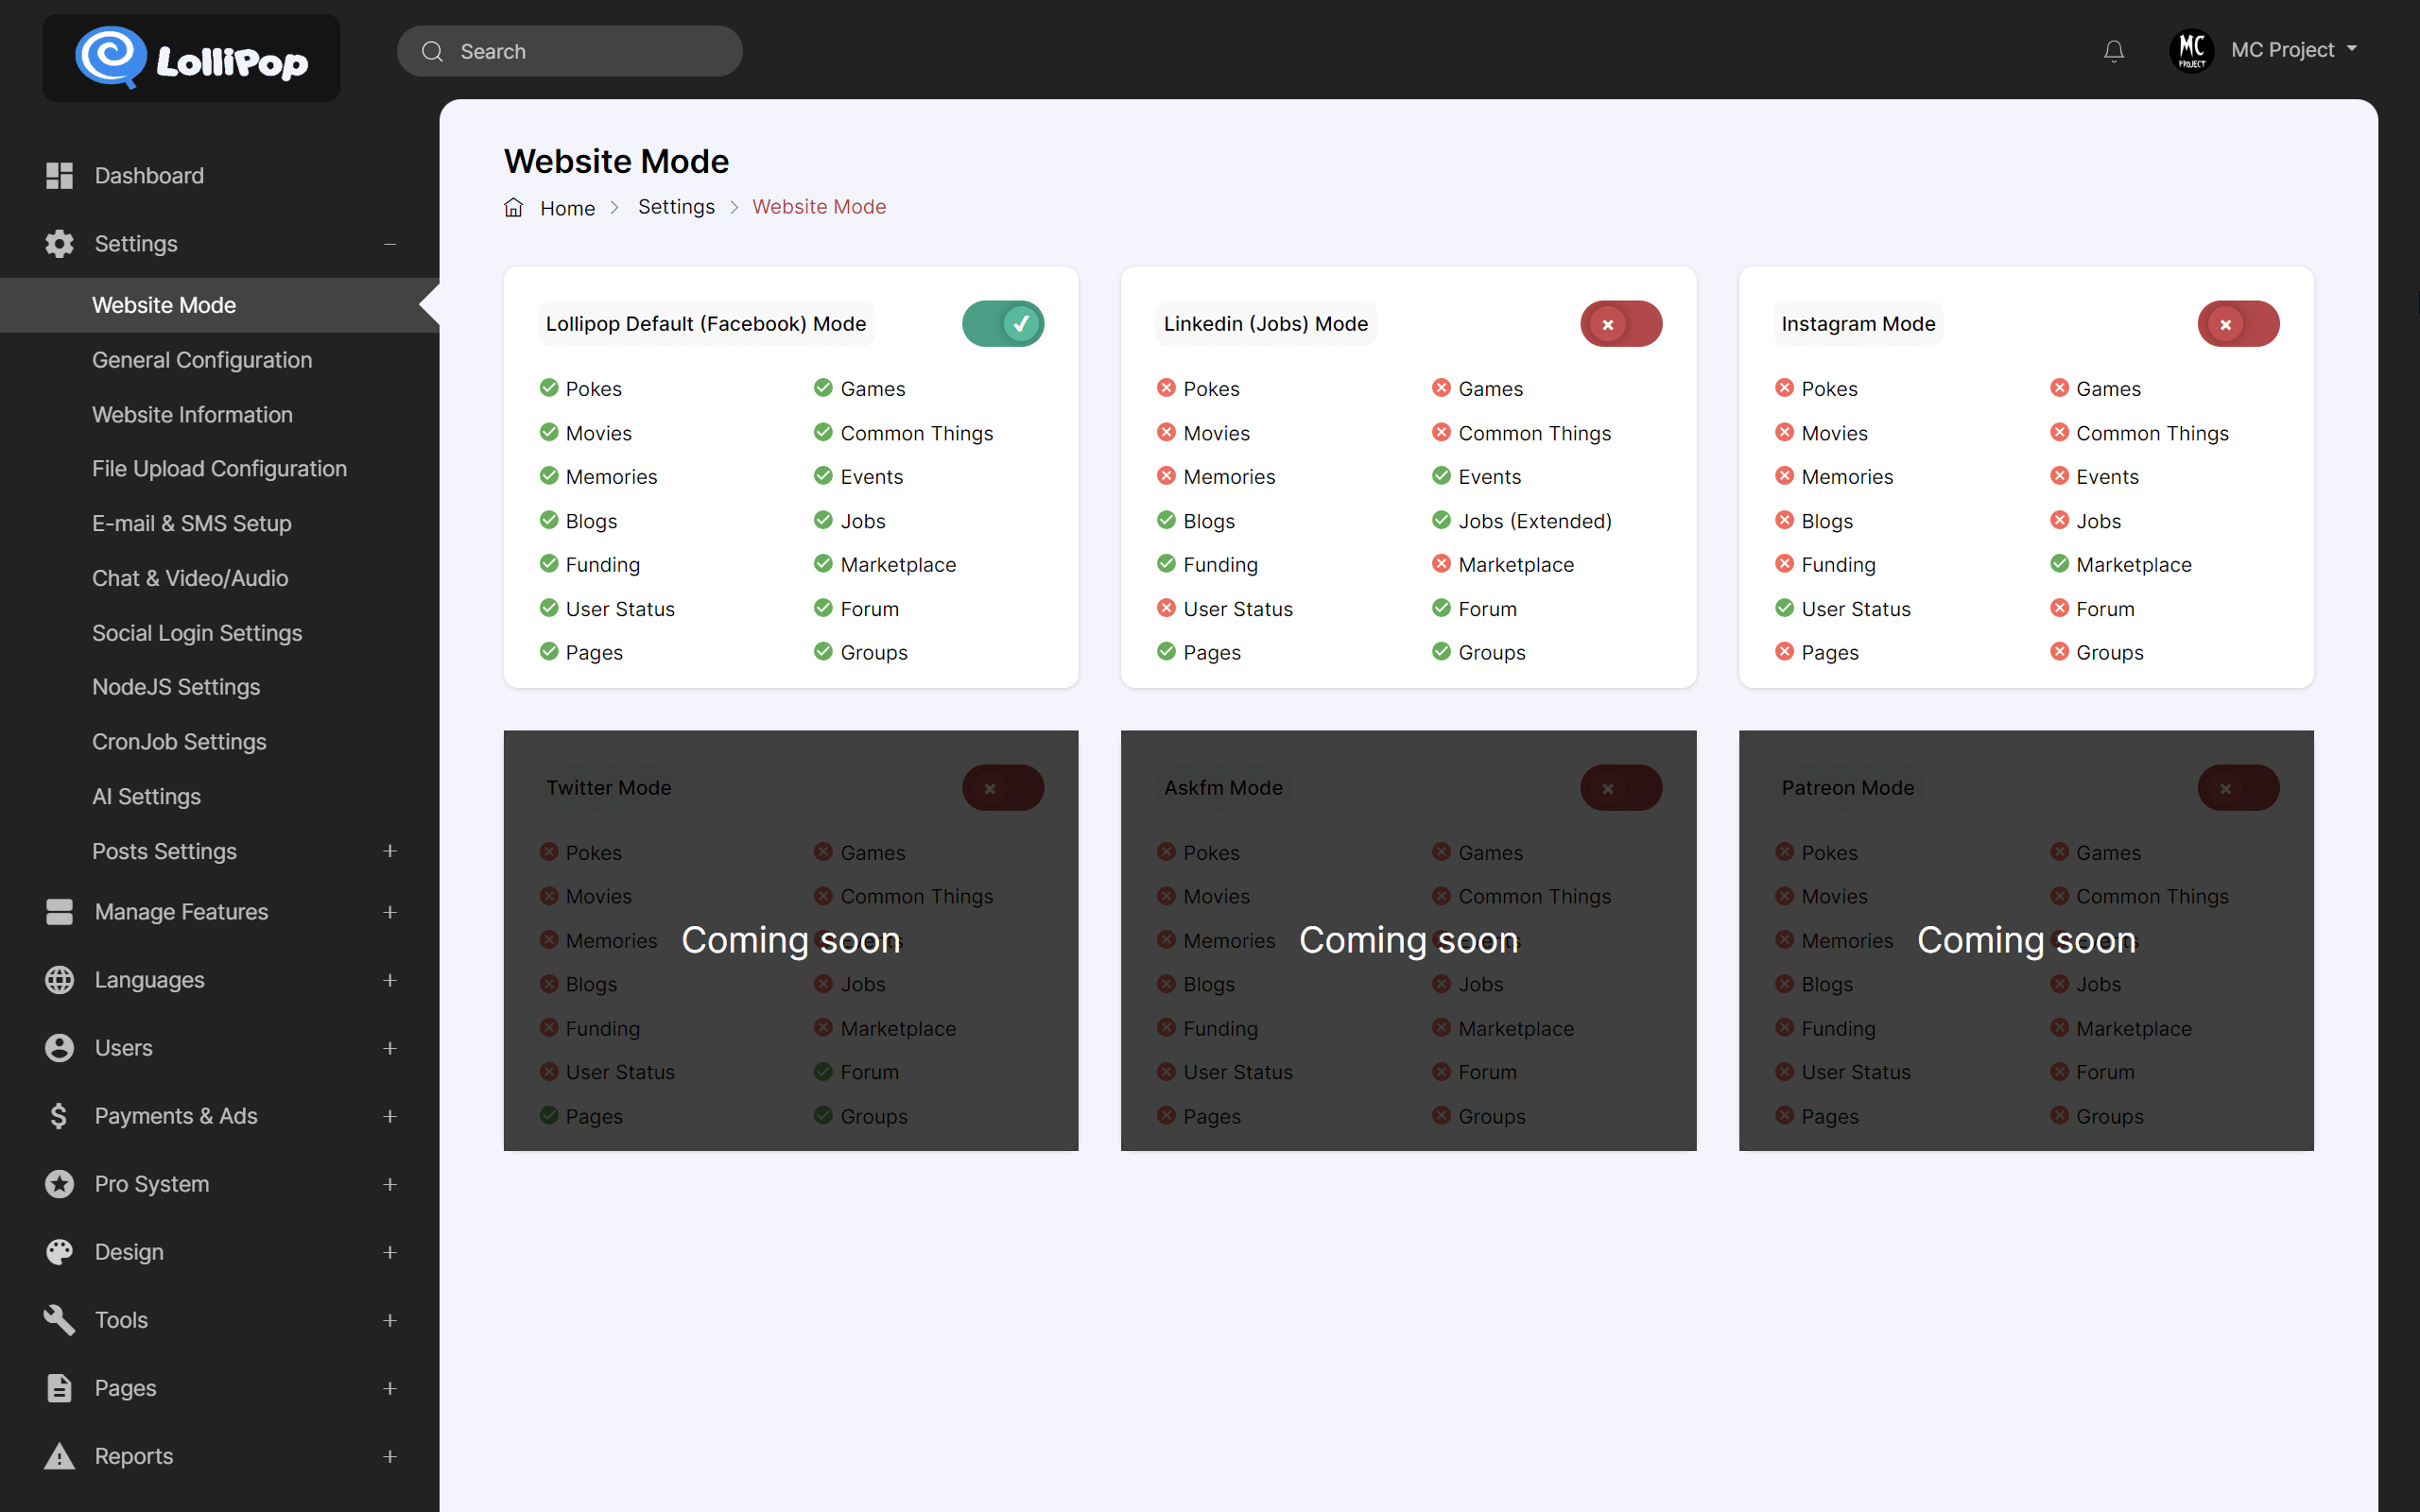Expand the Manage Features section
Viewport: 2420px width, 1512px height.
click(390, 912)
